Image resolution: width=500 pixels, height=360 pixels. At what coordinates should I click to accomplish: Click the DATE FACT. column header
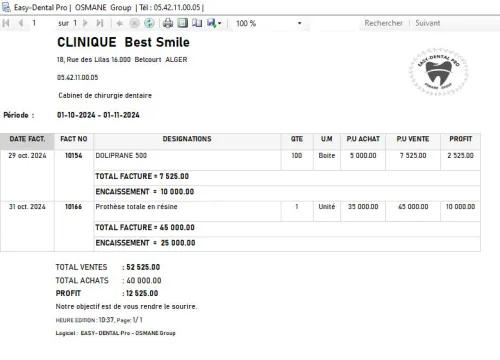coord(27,141)
